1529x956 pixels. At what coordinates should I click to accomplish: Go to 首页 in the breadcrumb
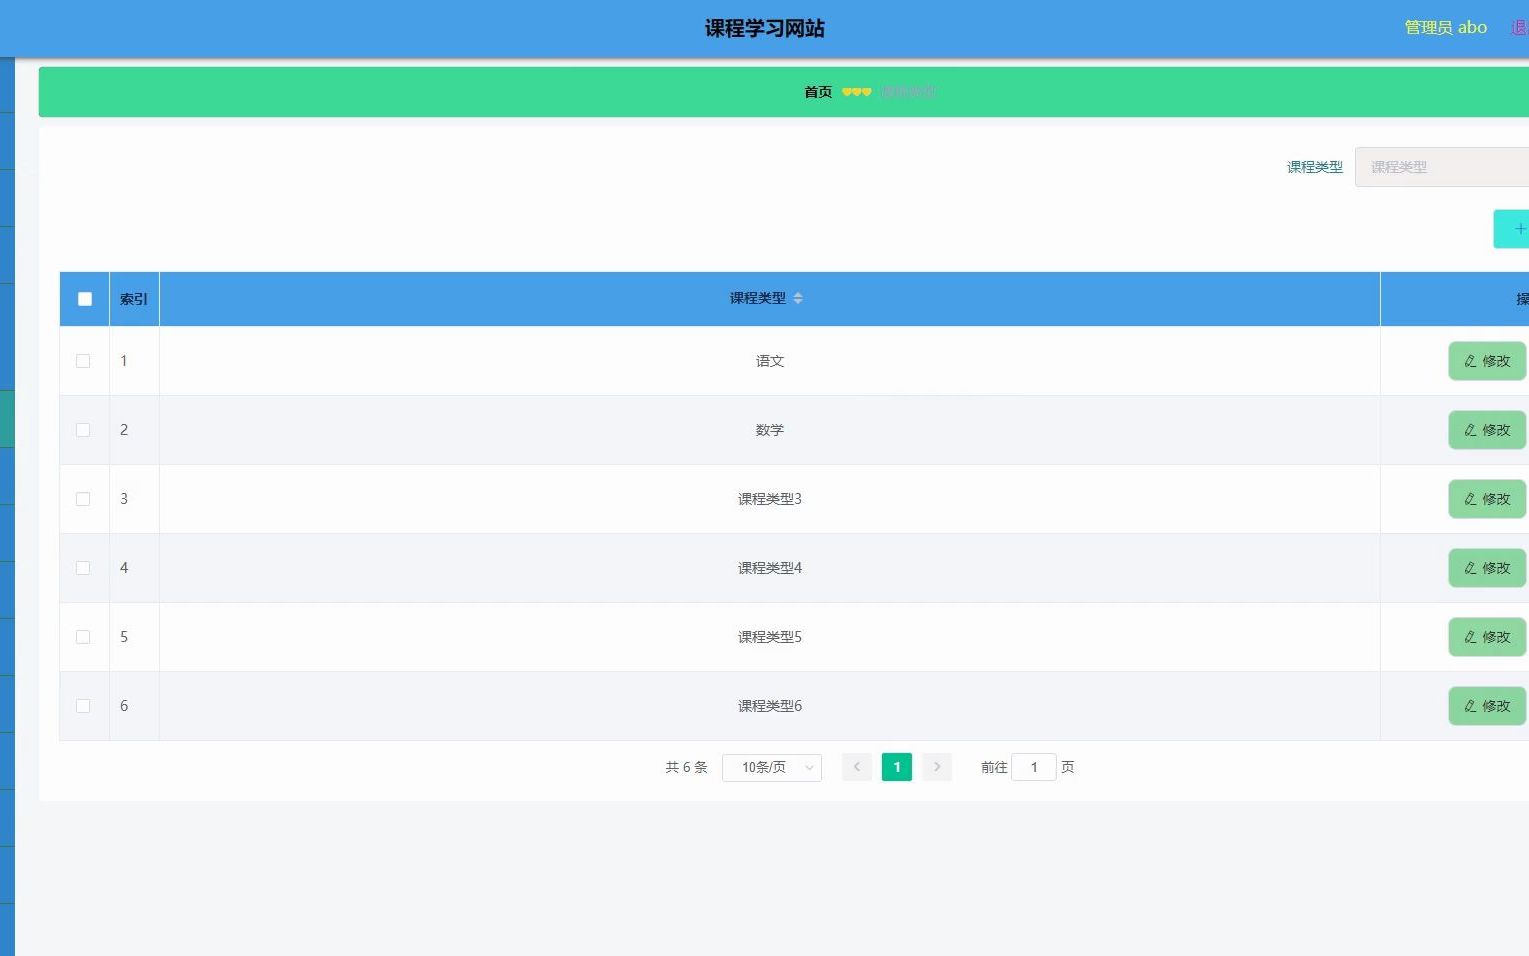point(818,92)
